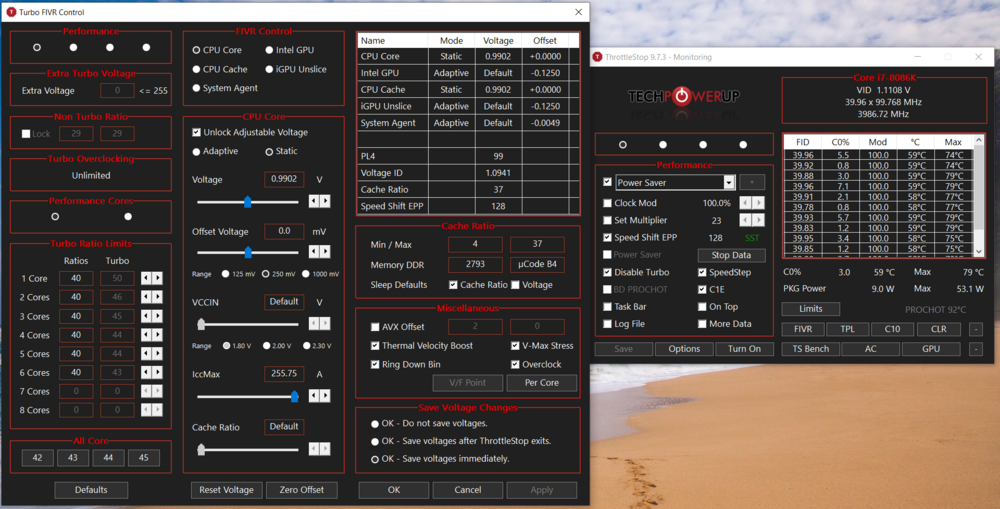Click the plus button next to Power Saver

click(x=752, y=182)
